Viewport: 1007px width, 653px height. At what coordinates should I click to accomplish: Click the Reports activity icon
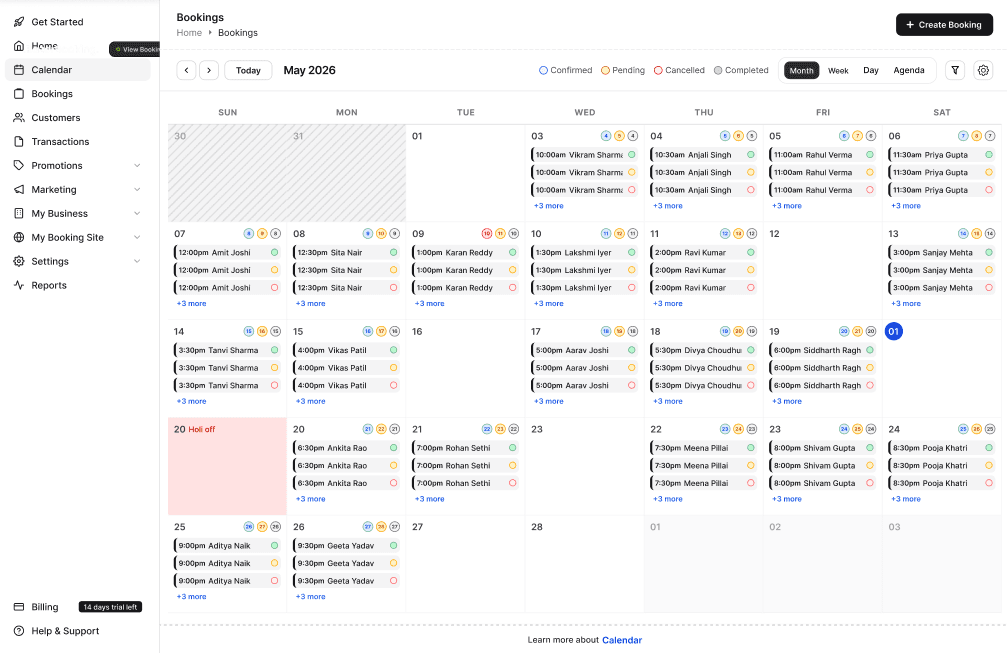tap(19, 285)
